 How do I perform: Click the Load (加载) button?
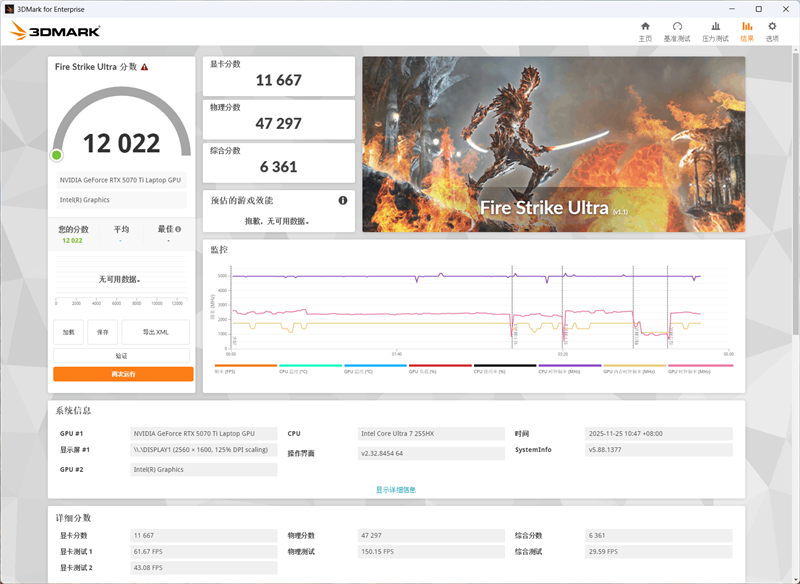tap(68, 332)
